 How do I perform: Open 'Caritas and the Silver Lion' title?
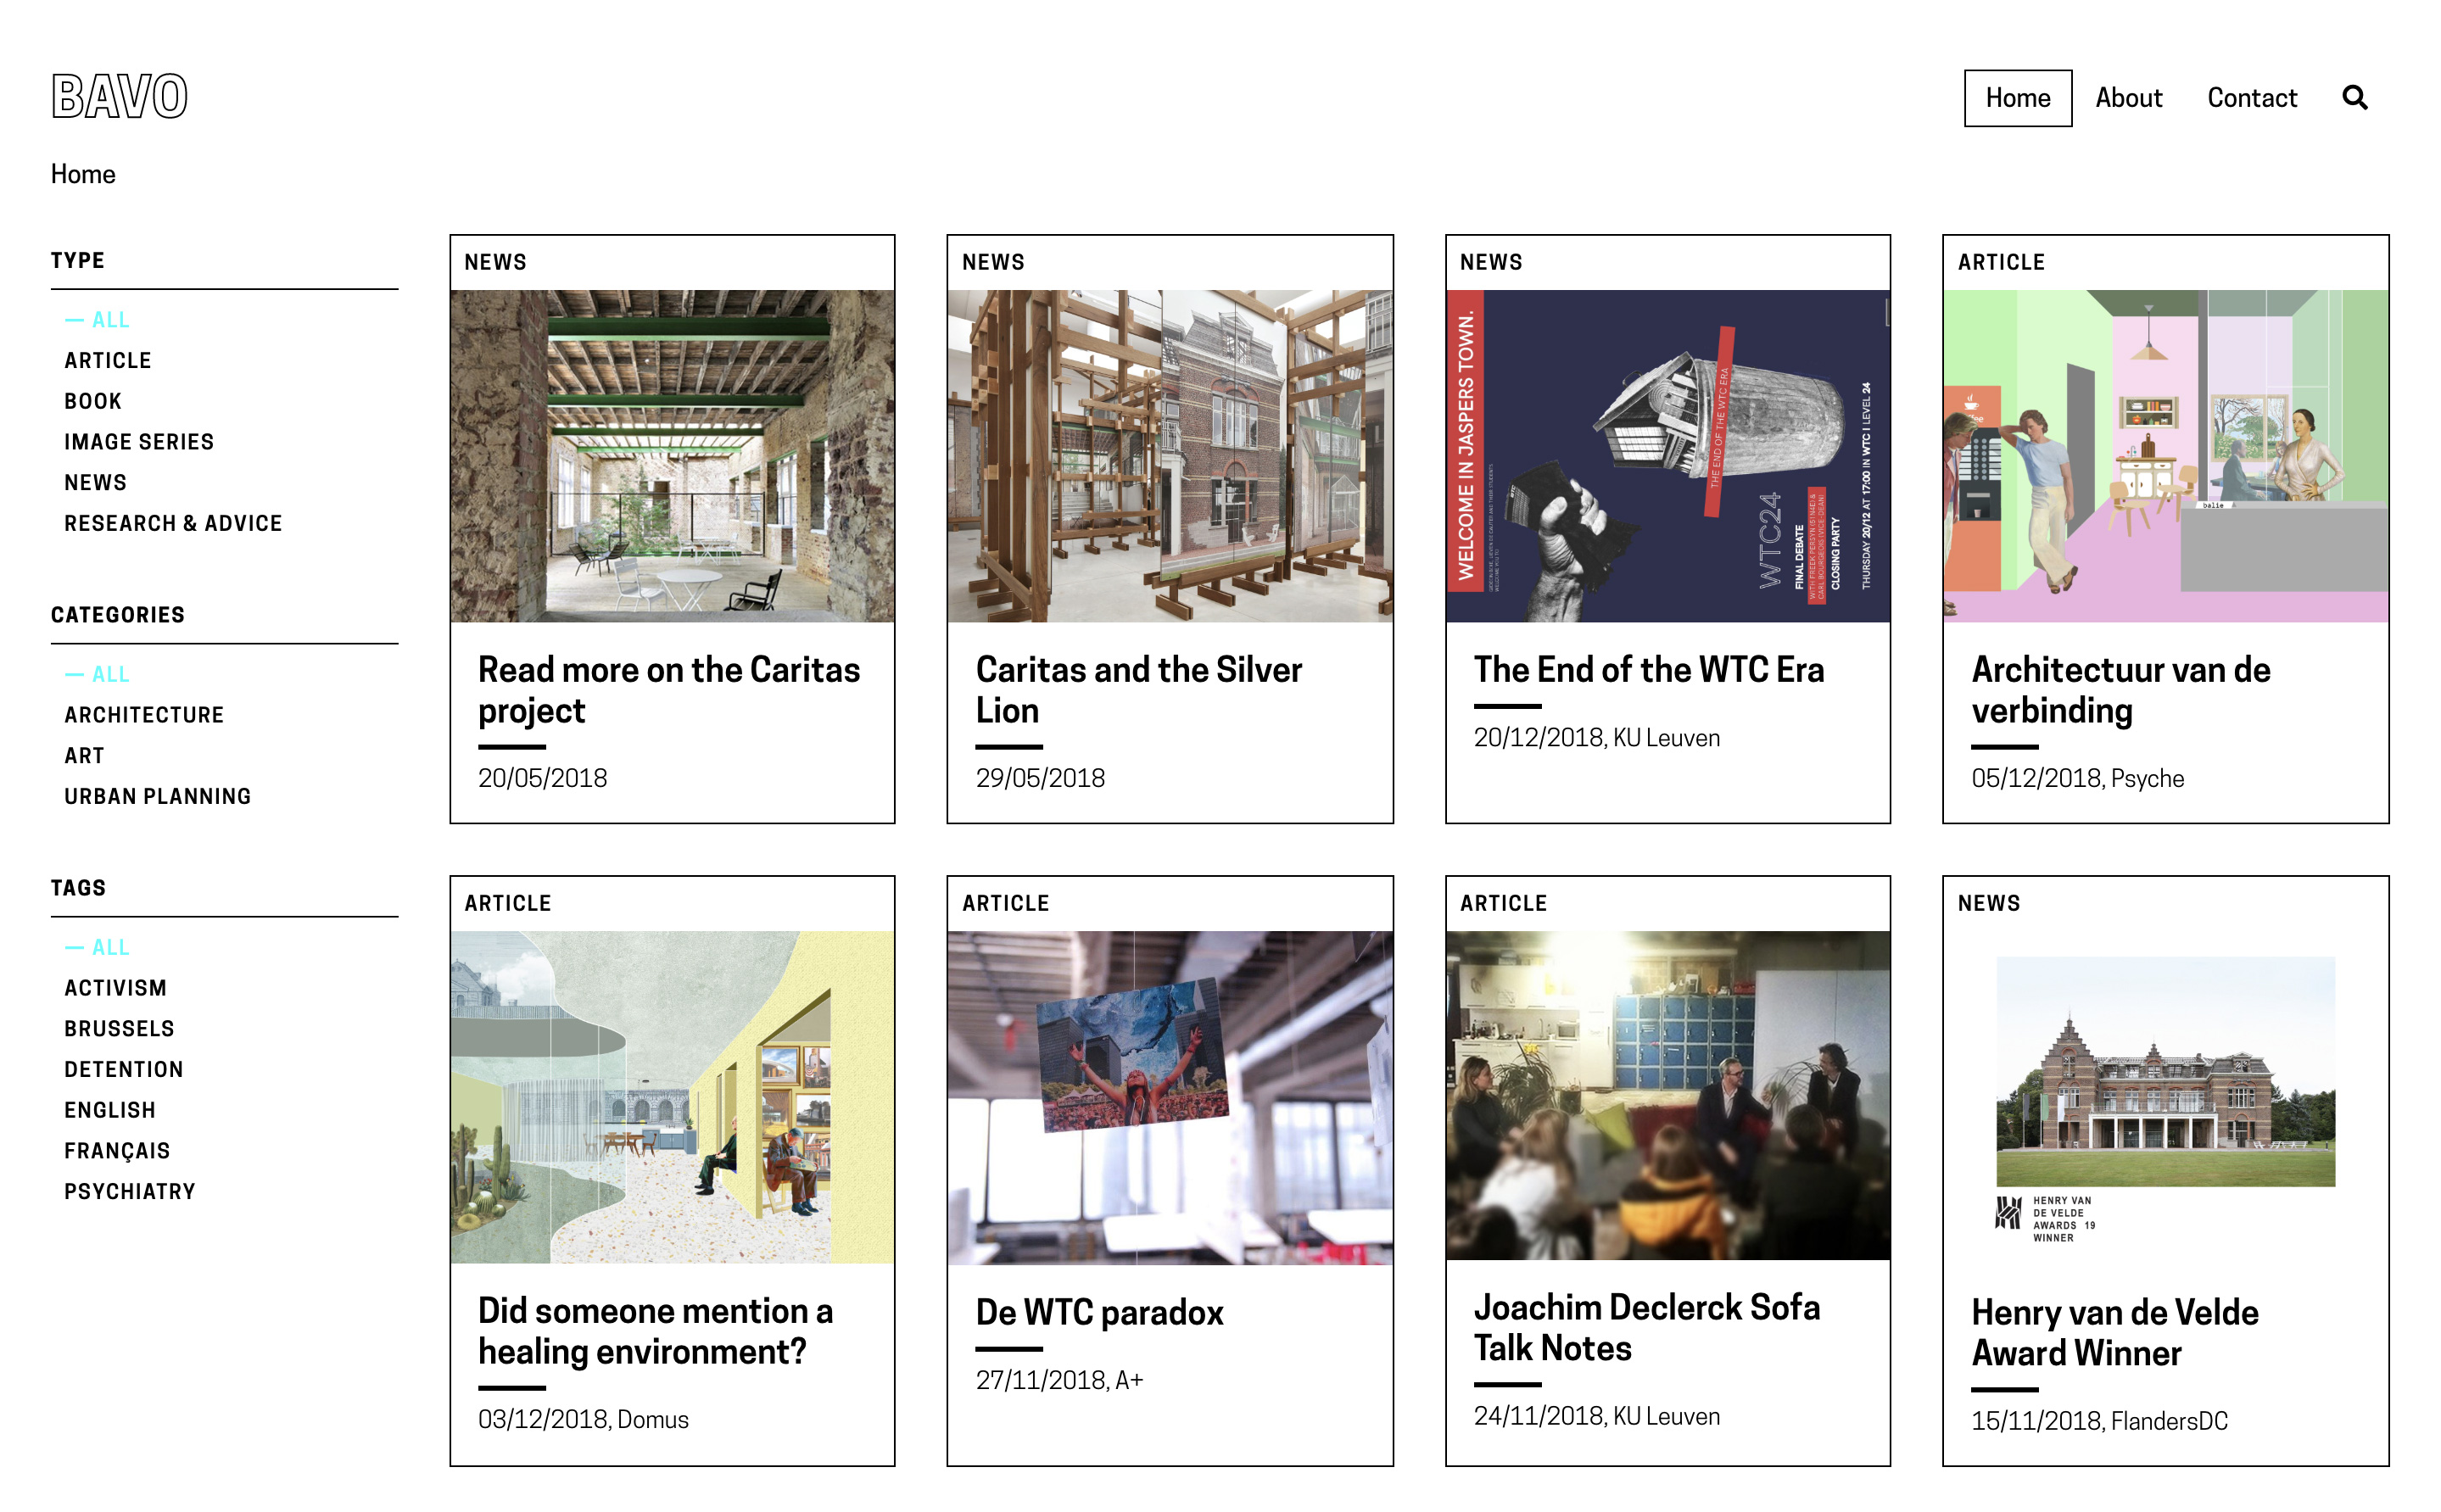pyautogui.click(x=1138, y=690)
